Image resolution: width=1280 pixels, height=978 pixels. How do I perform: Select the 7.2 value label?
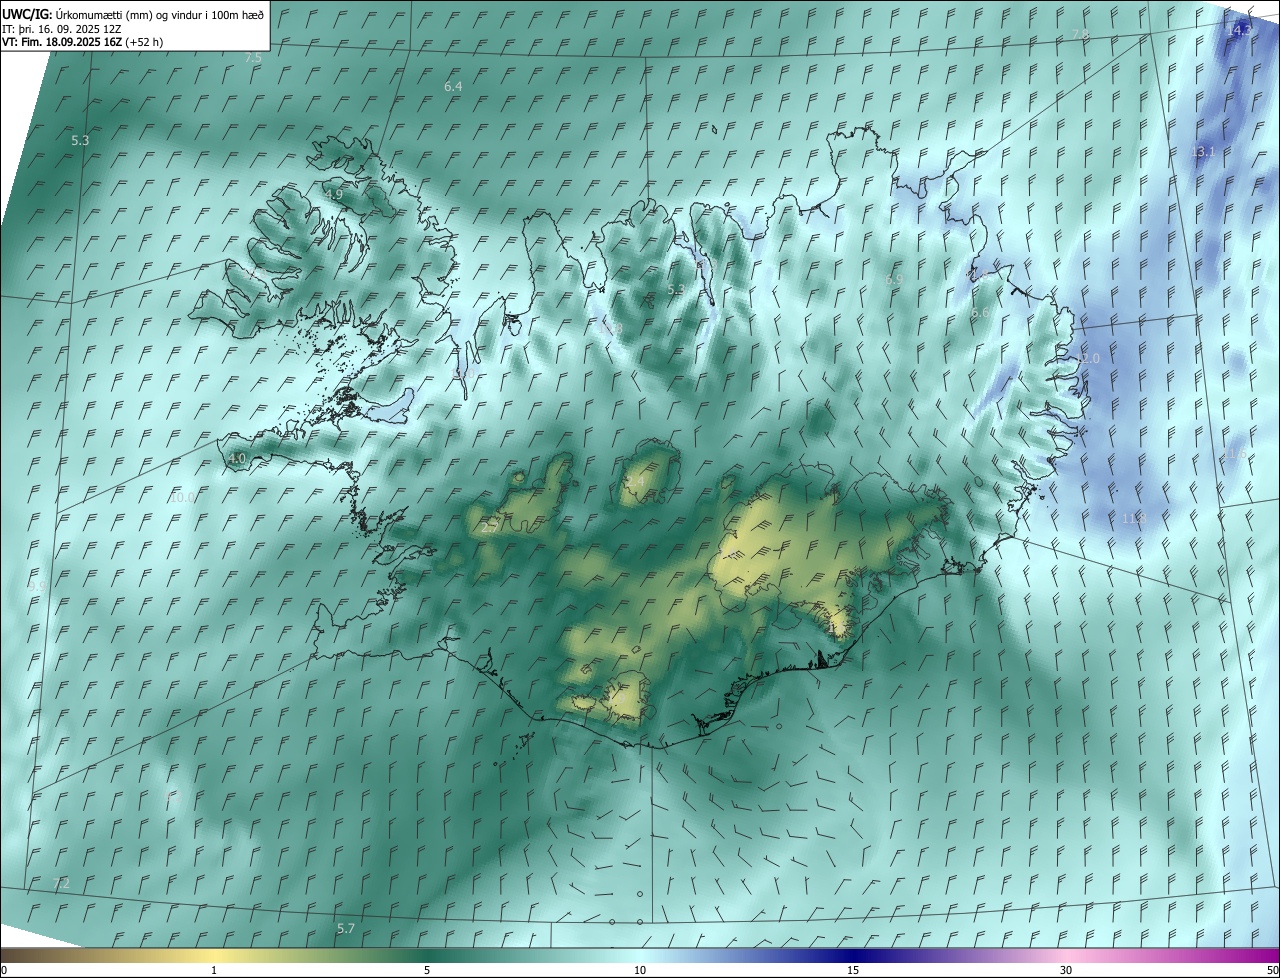(61, 883)
